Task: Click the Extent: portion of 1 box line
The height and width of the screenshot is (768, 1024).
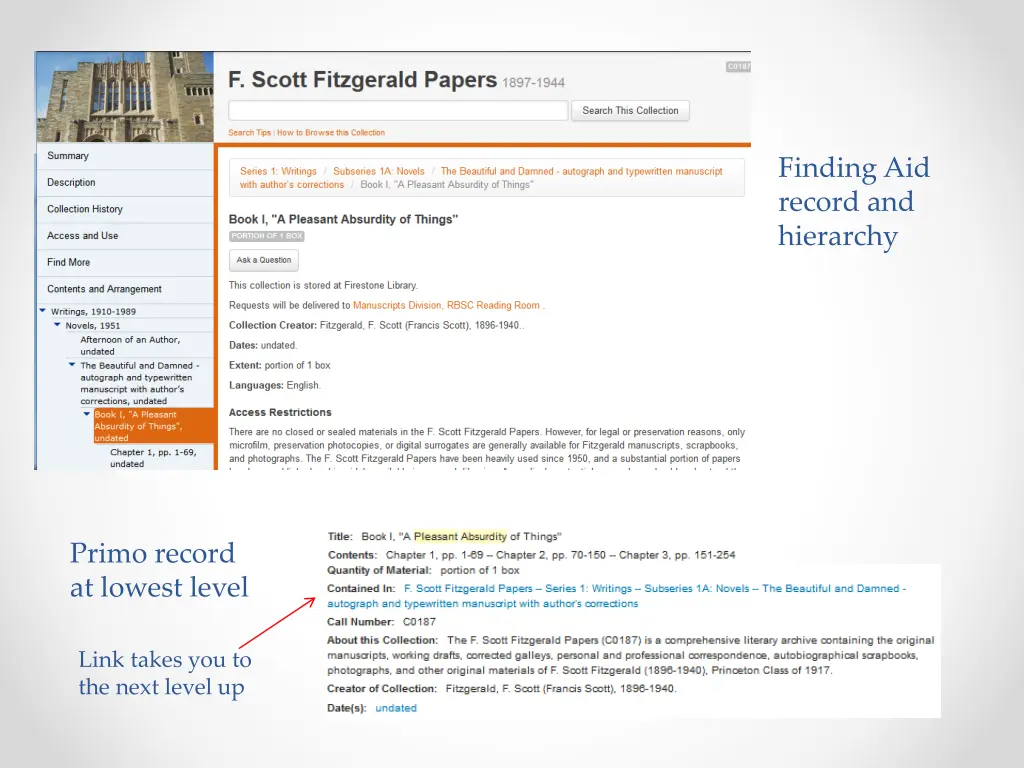Action: 280,365
